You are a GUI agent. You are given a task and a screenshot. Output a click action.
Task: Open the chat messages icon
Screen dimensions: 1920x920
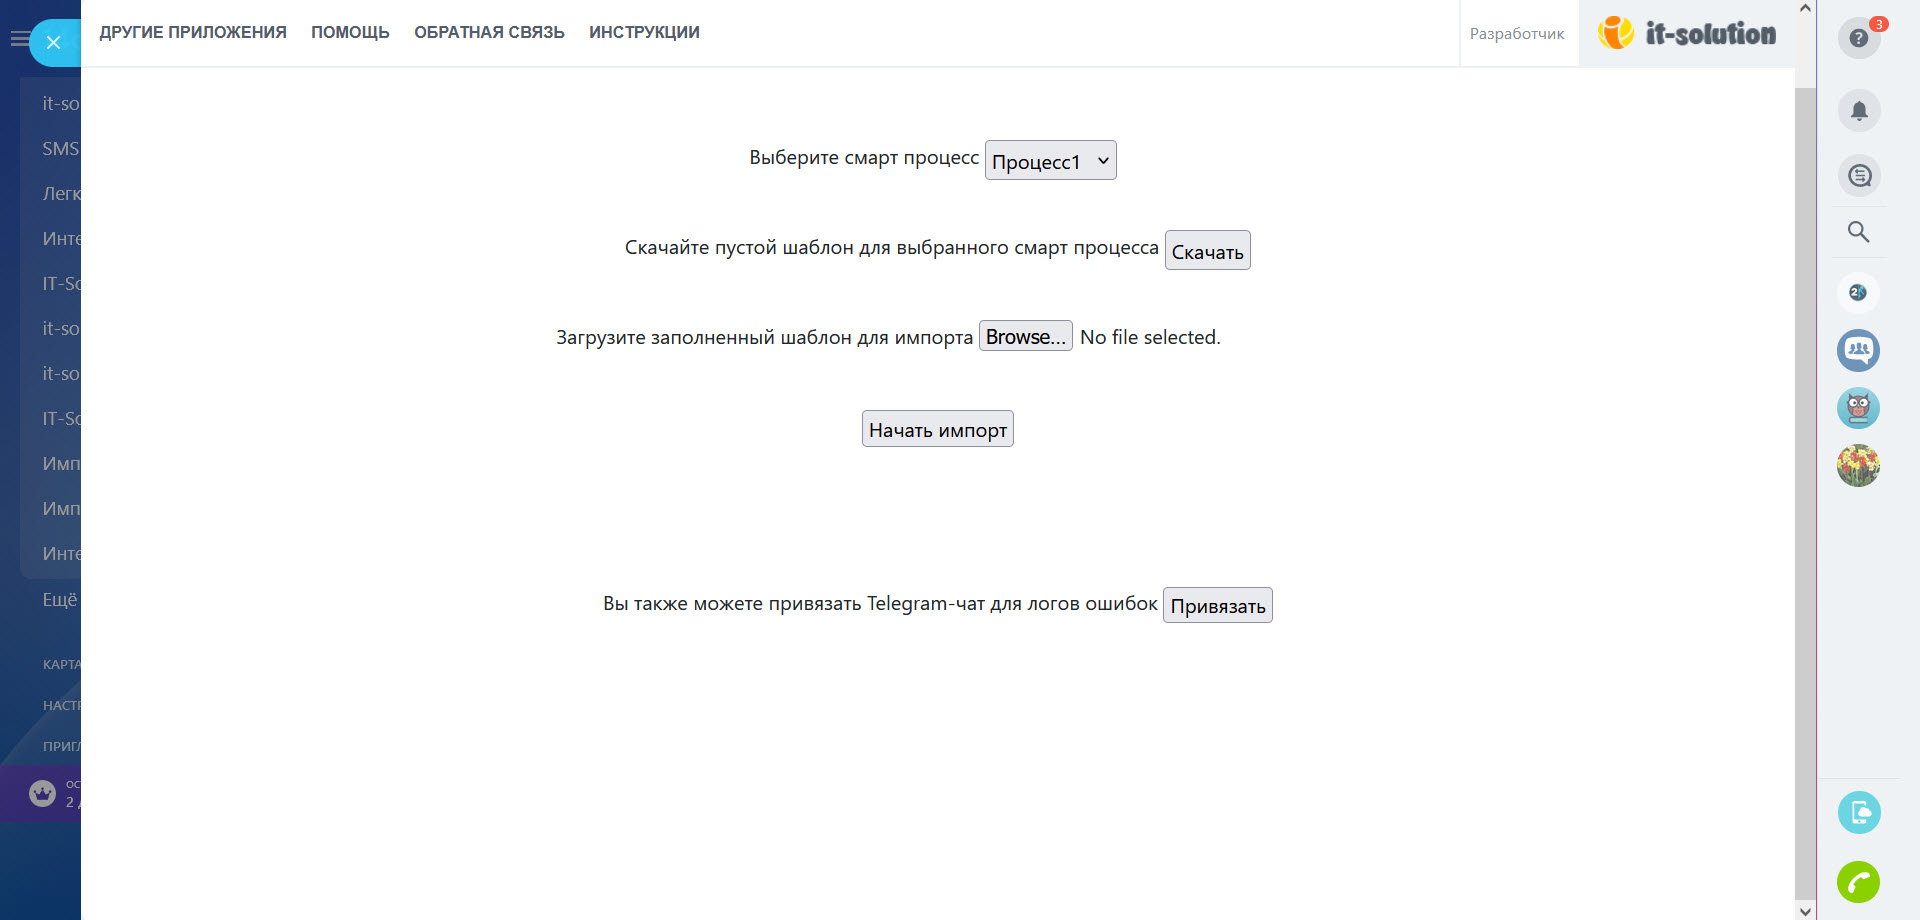1859,176
